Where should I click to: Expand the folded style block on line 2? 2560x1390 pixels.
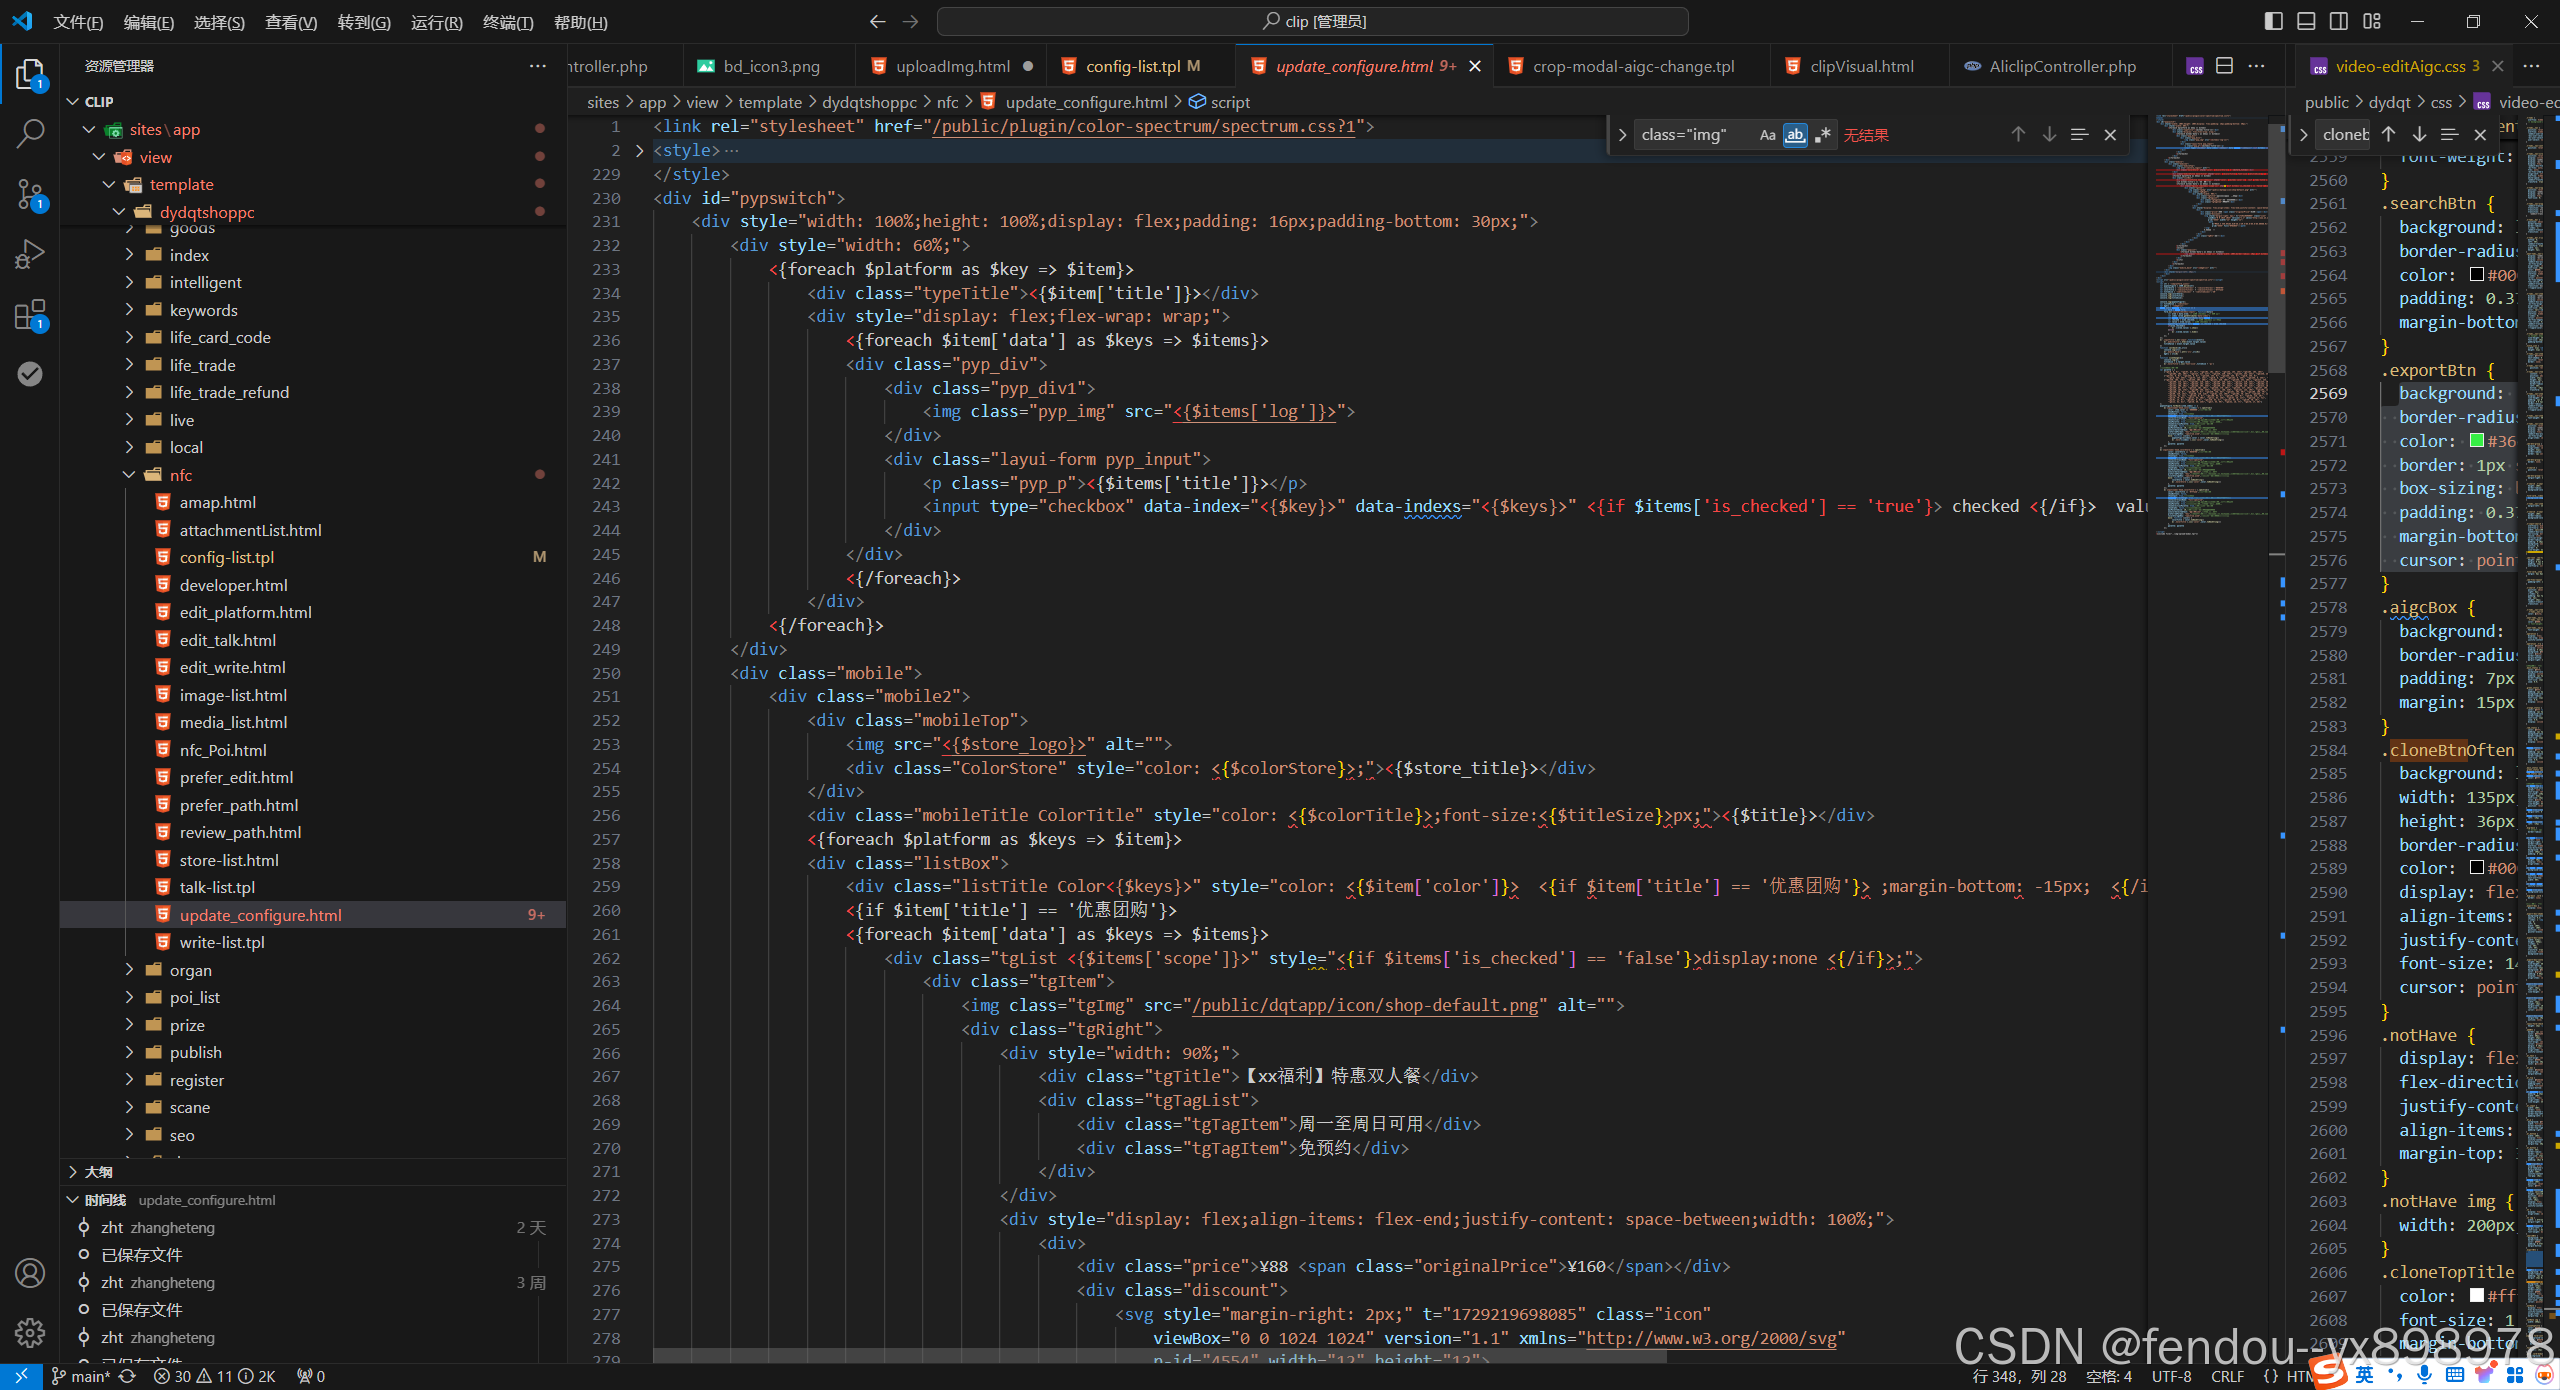(640, 150)
